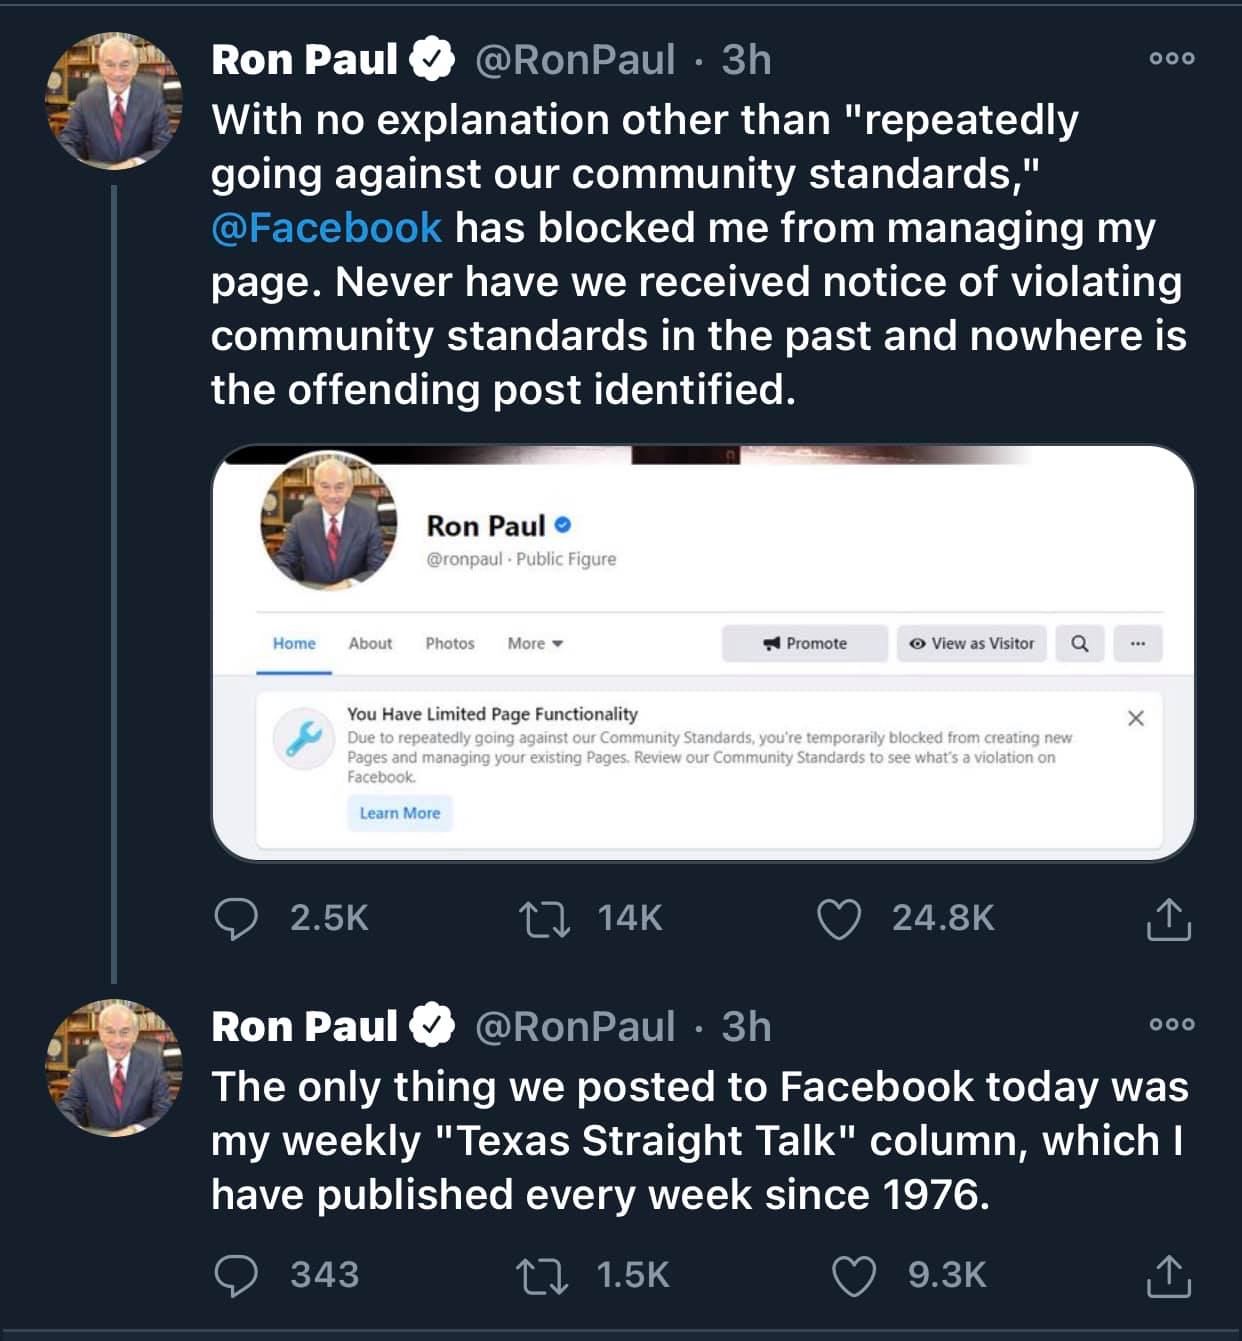Open Ron Paul's avatar on first tweet
The image size is (1242, 1341).
114,101
